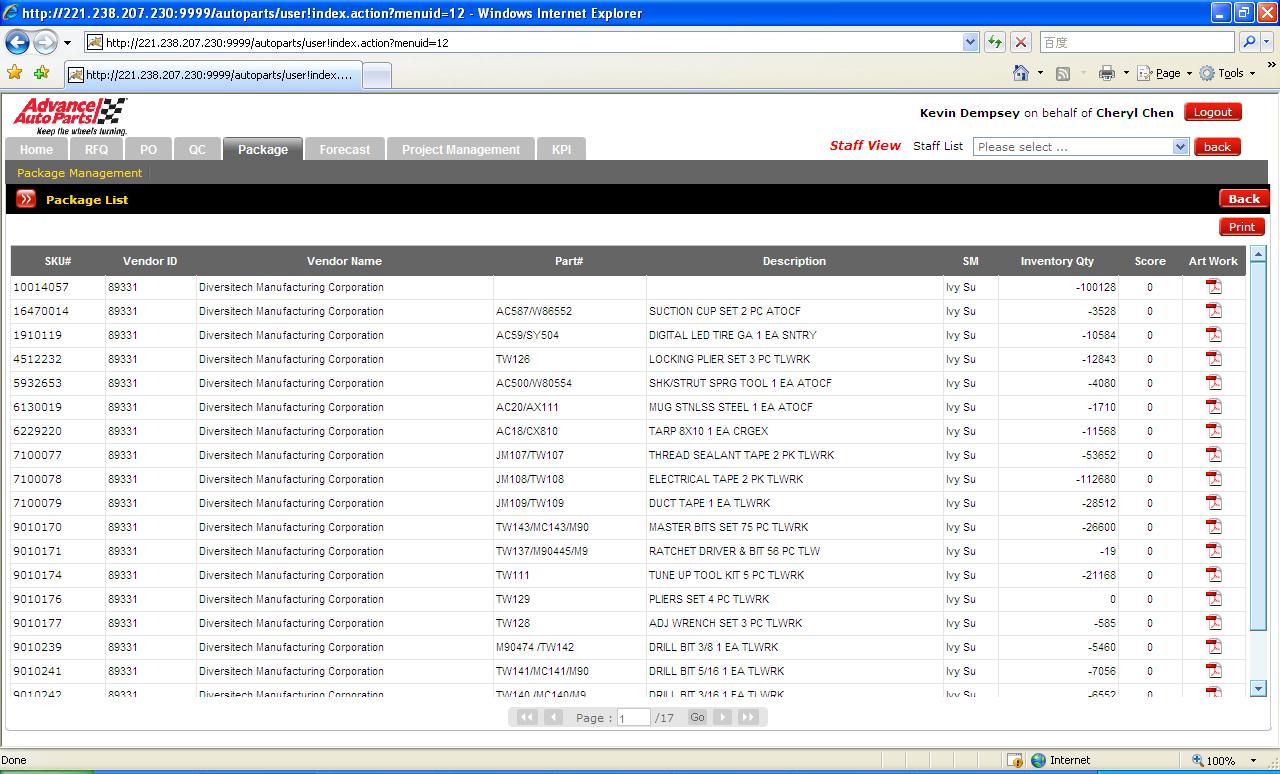Viewport: 1280px width, 774px height.
Task: Click the browser Print icon
Action: point(1106,73)
